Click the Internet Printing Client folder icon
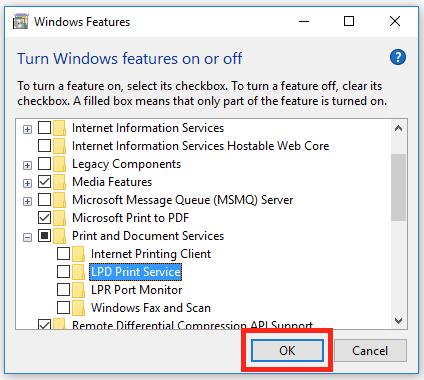Screen dimensions: 424x380 (78, 254)
